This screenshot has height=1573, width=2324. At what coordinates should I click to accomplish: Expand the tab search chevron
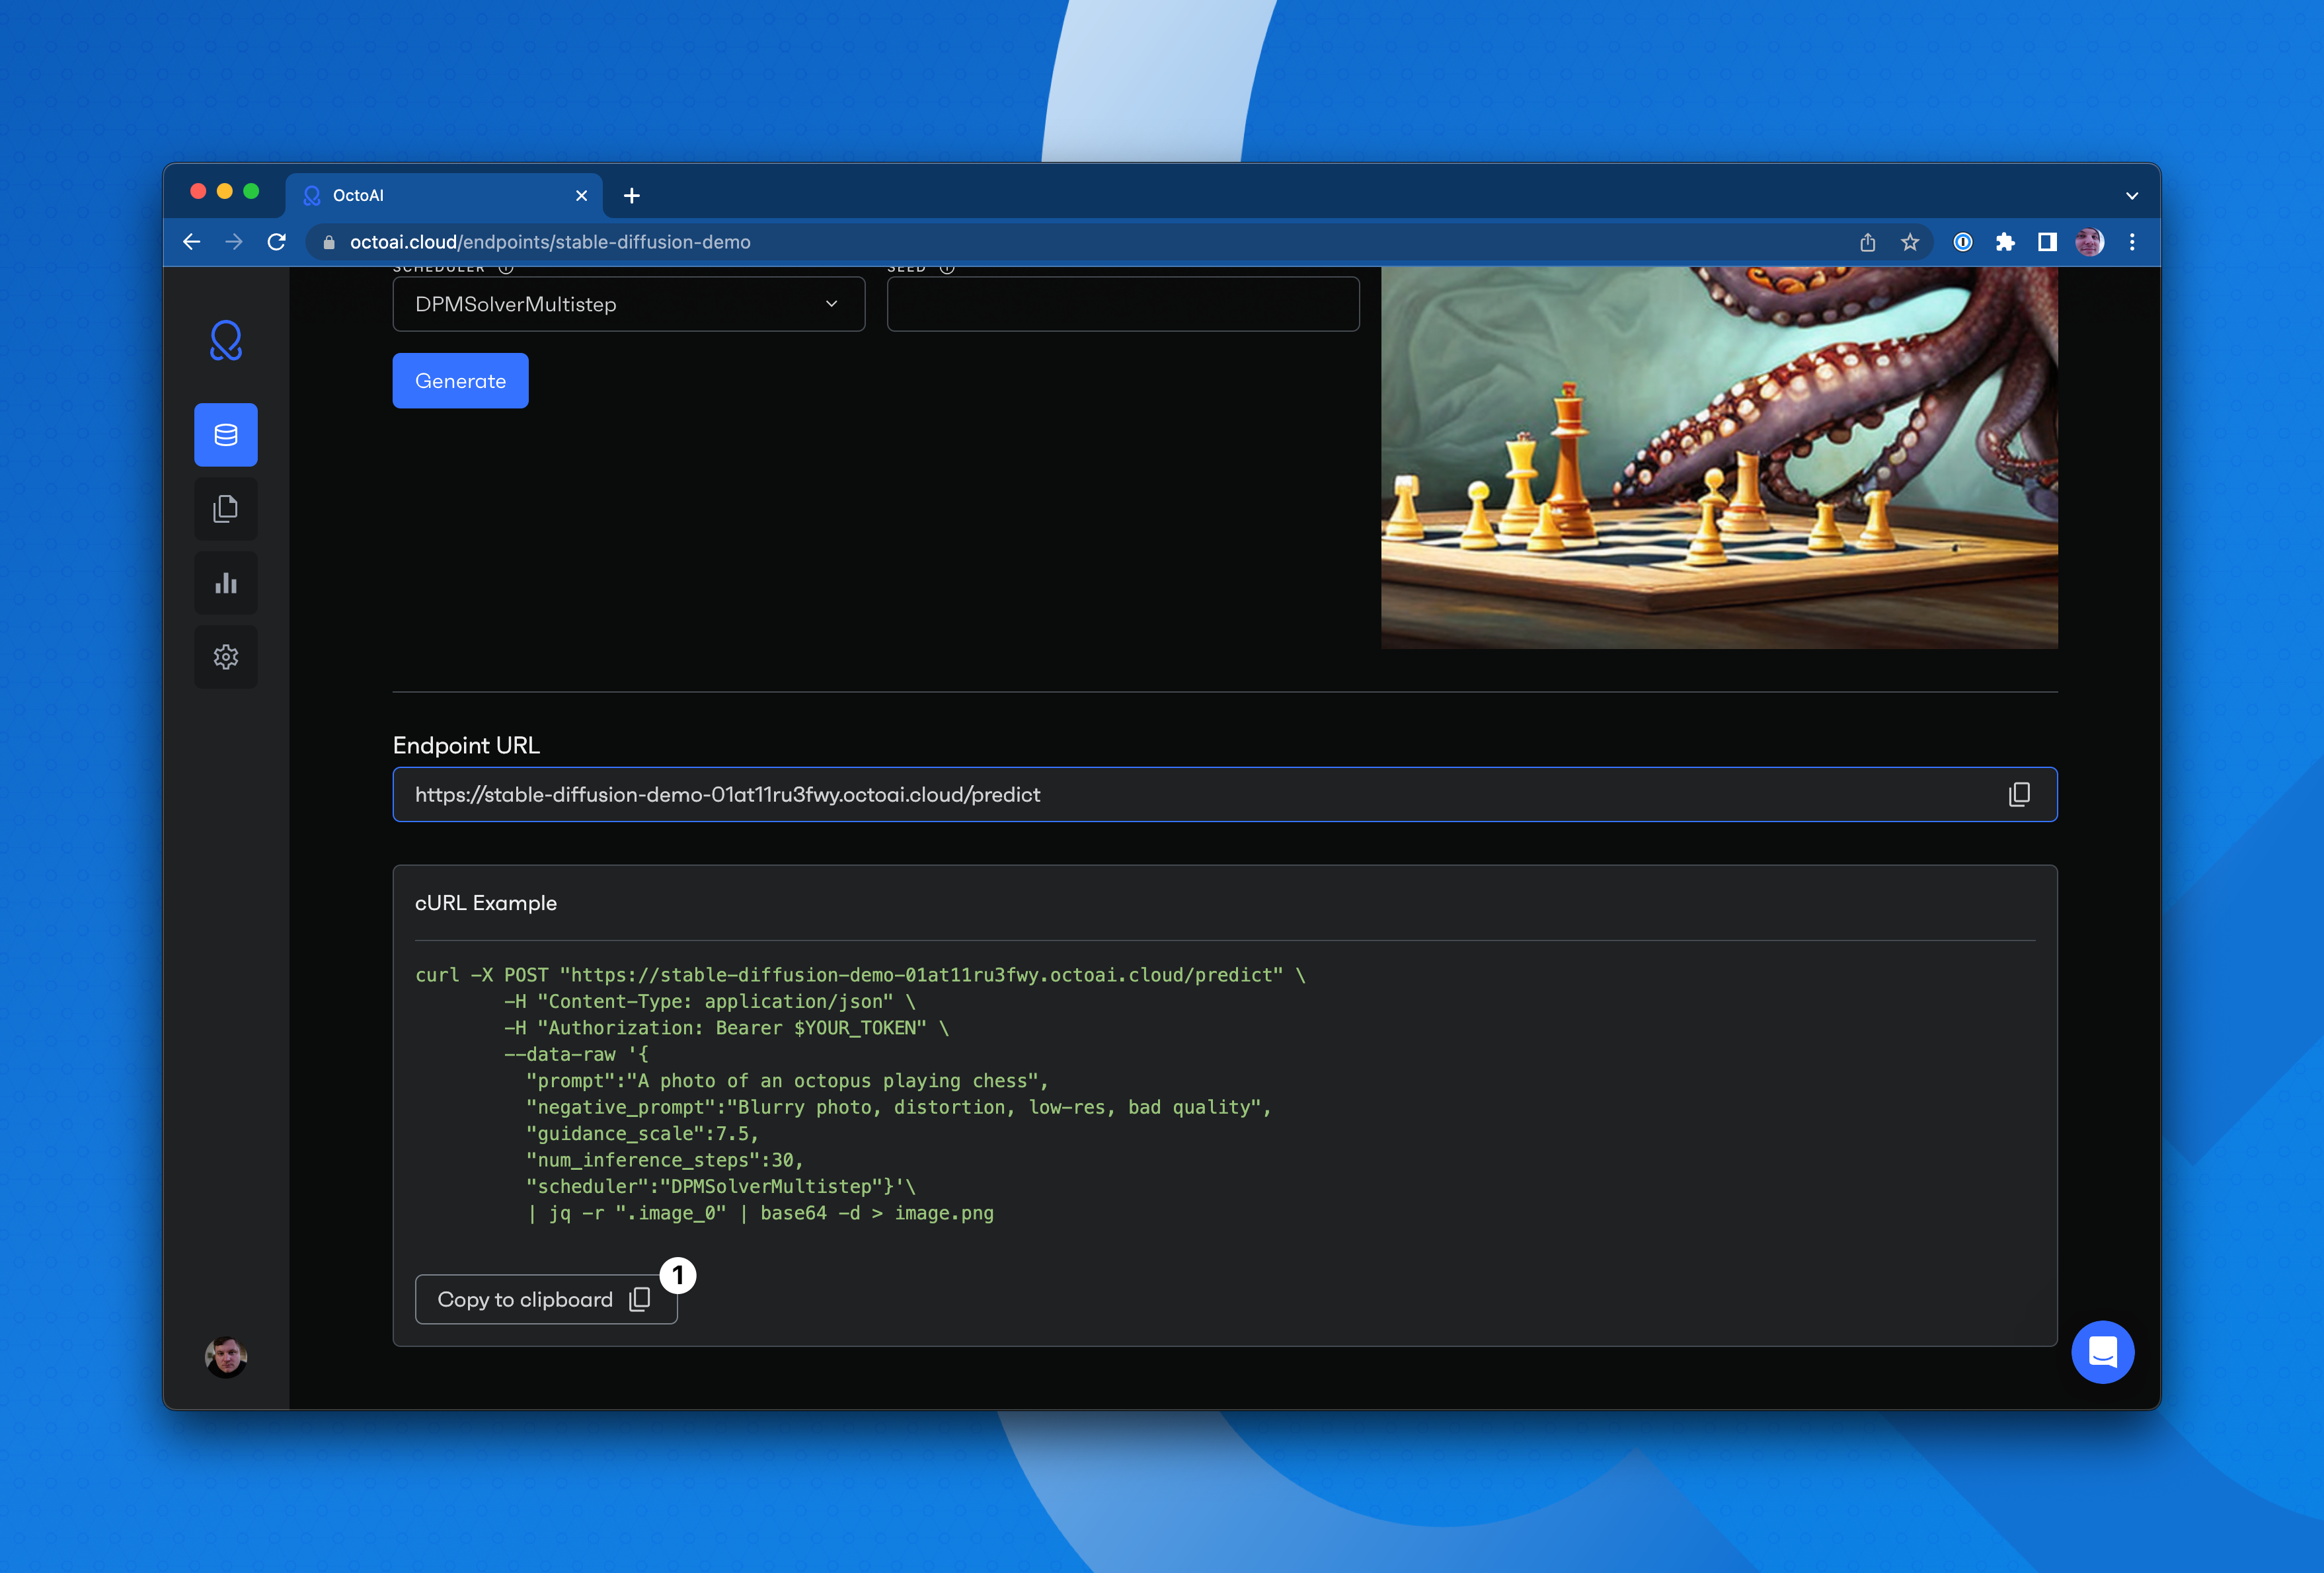pos(2131,196)
